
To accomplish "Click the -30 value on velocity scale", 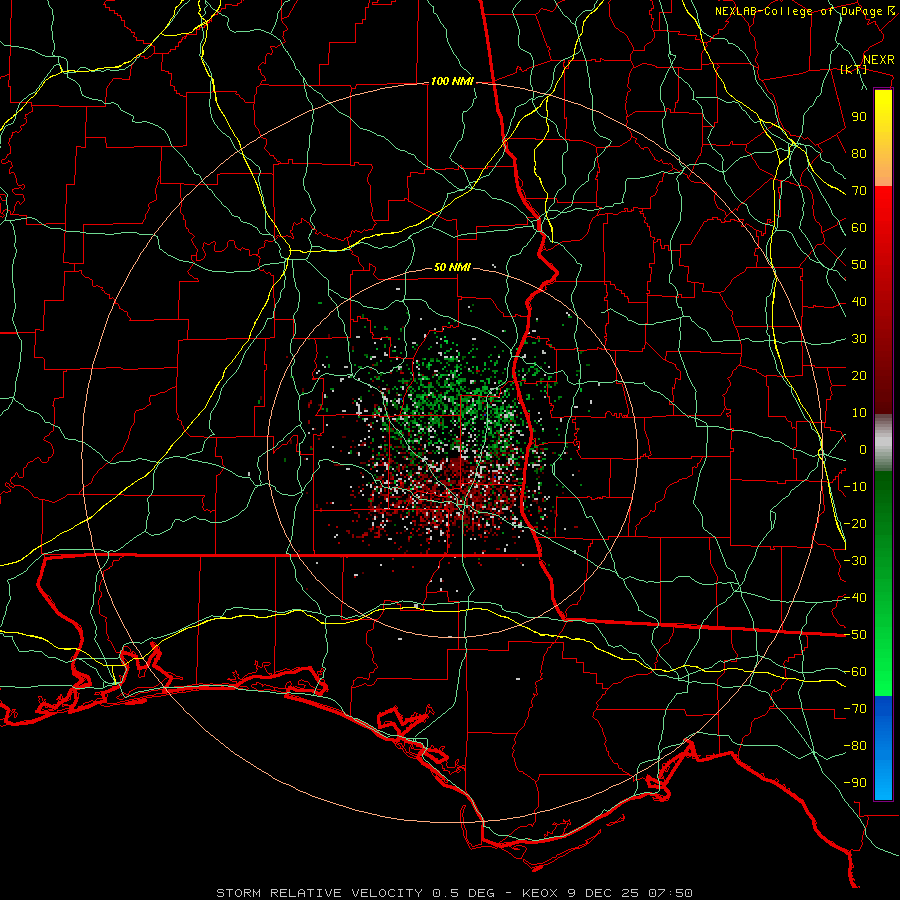I will pos(855,561).
